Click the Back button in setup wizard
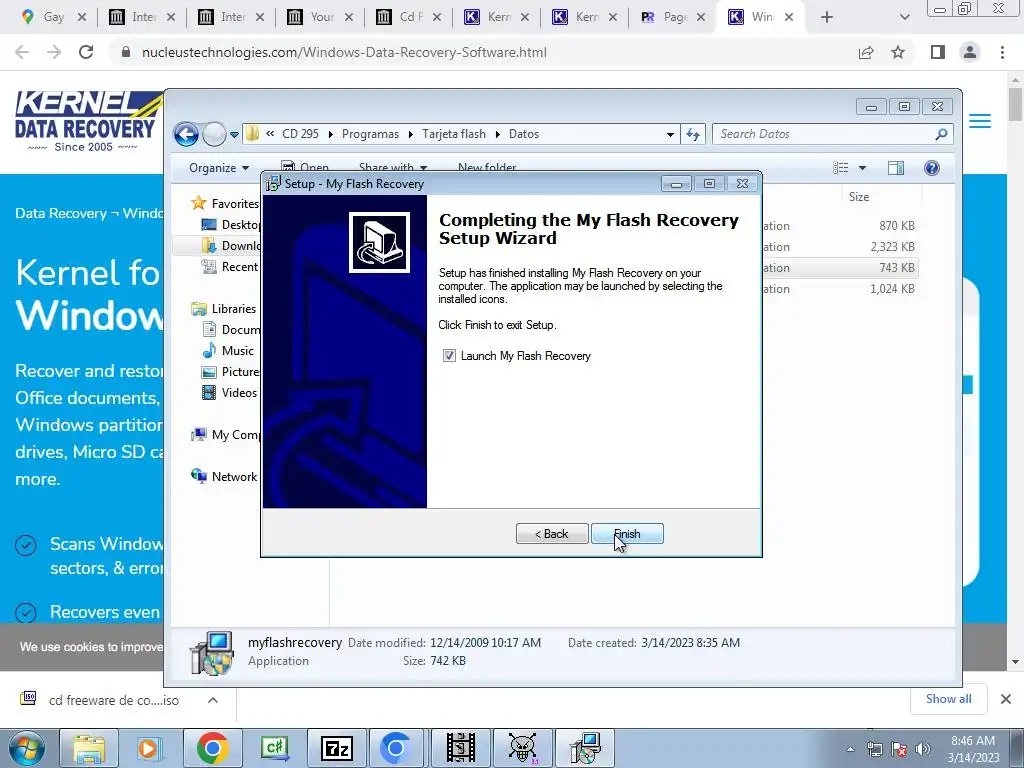Image resolution: width=1024 pixels, height=768 pixels. (x=552, y=534)
